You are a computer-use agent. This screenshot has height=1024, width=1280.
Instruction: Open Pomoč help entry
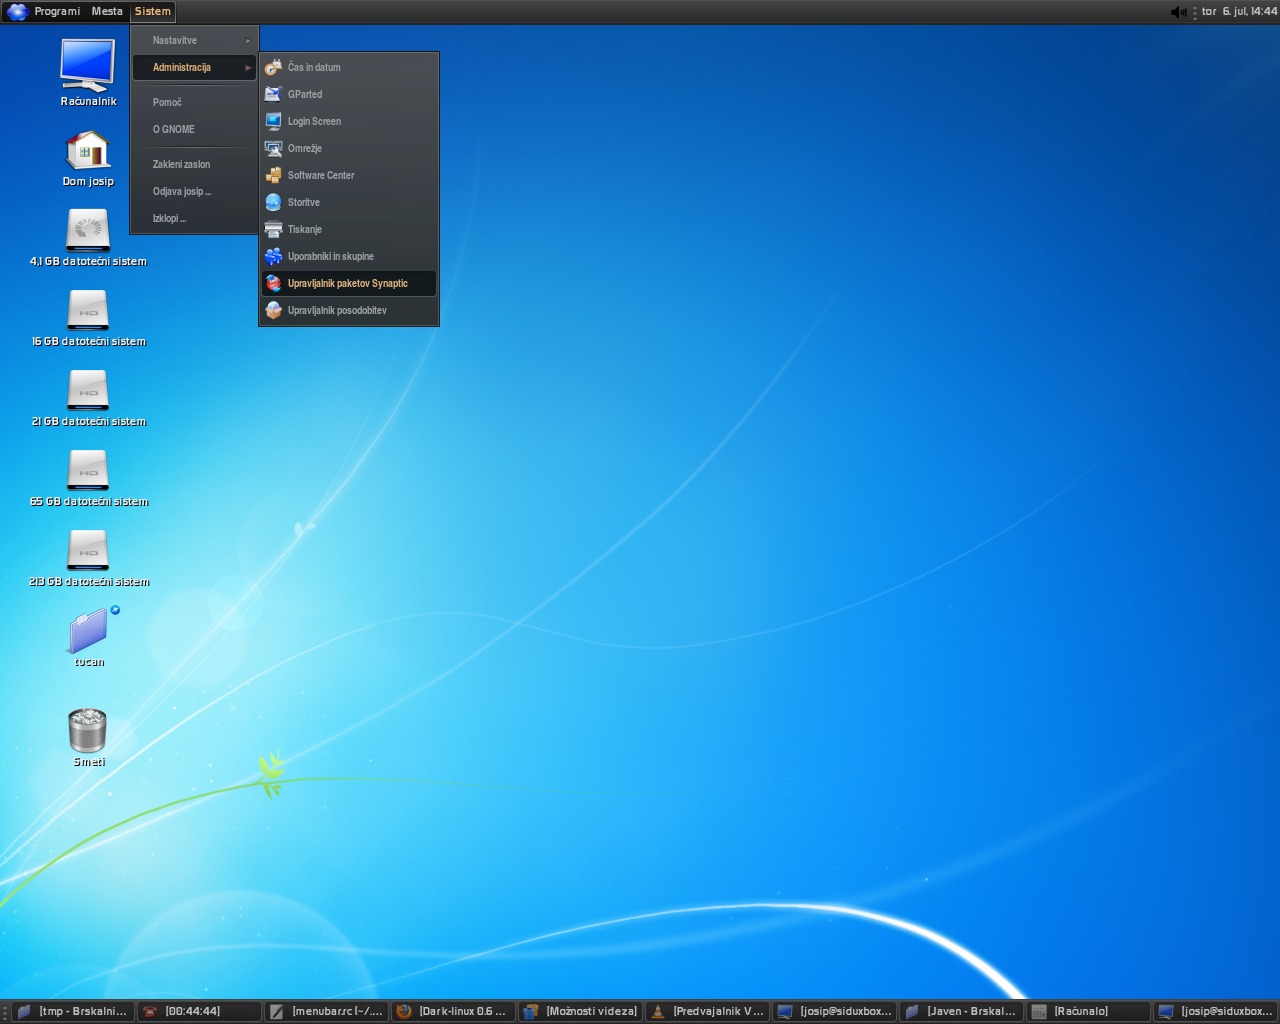[x=195, y=102]
